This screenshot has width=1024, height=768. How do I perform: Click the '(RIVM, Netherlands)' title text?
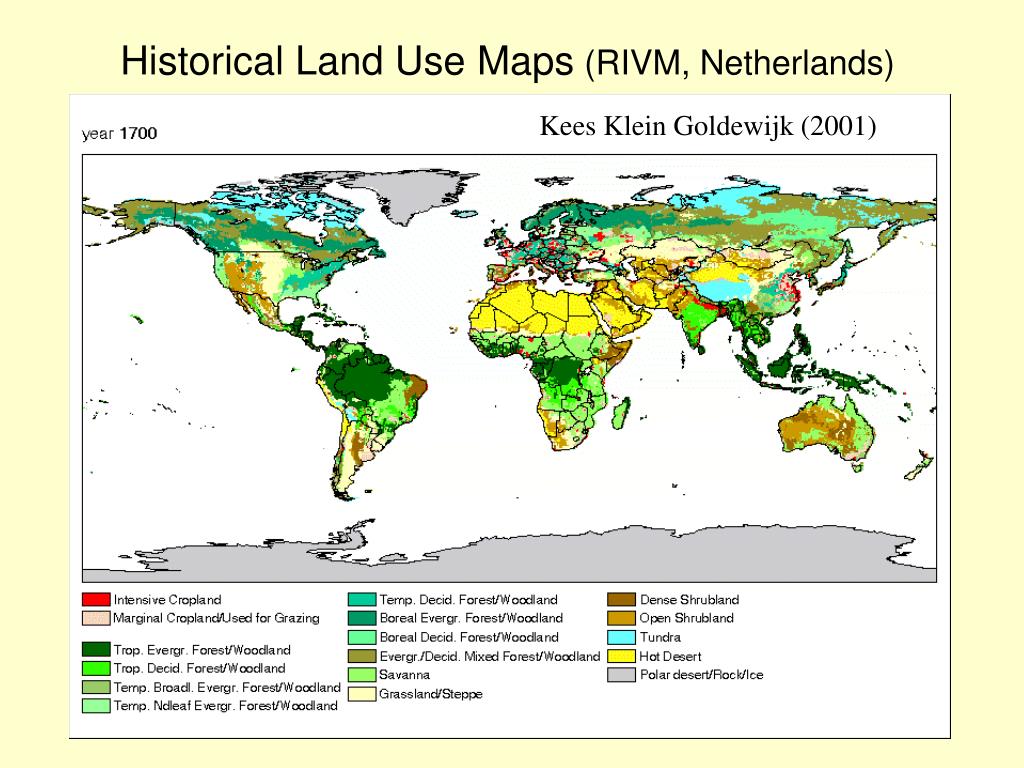point(739,63)
